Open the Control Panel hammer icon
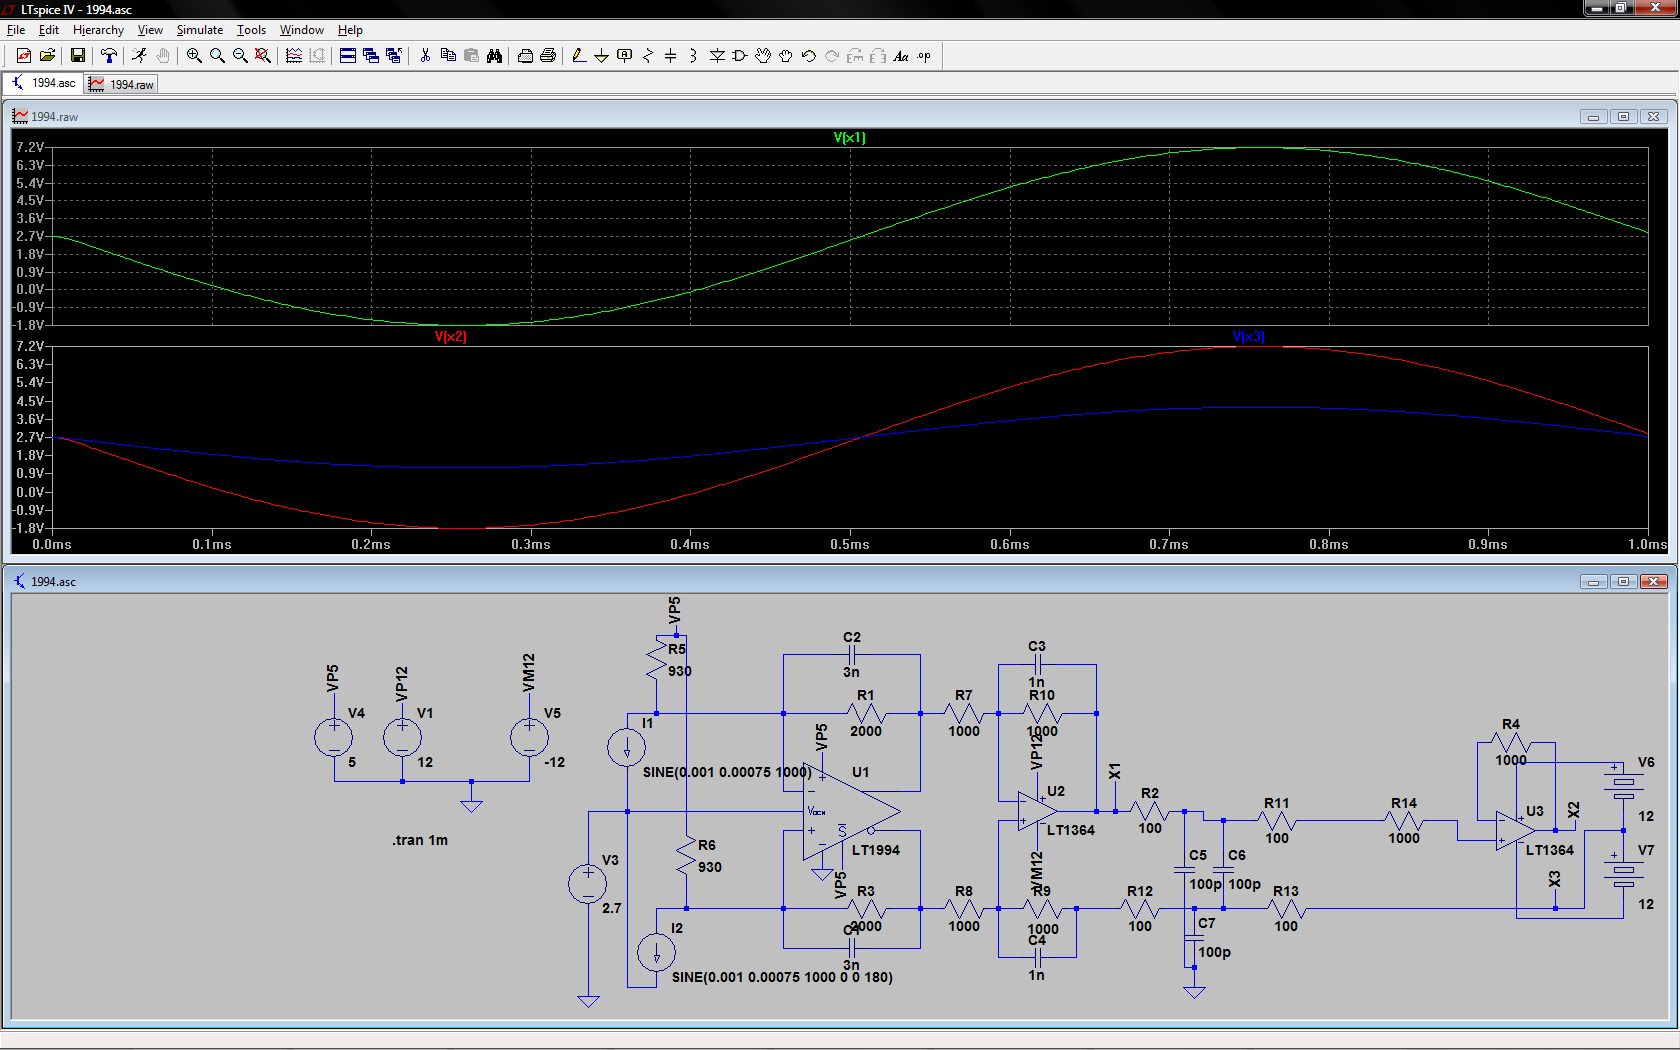Viewport: 1680px width, 1050px height. point(108,56)
